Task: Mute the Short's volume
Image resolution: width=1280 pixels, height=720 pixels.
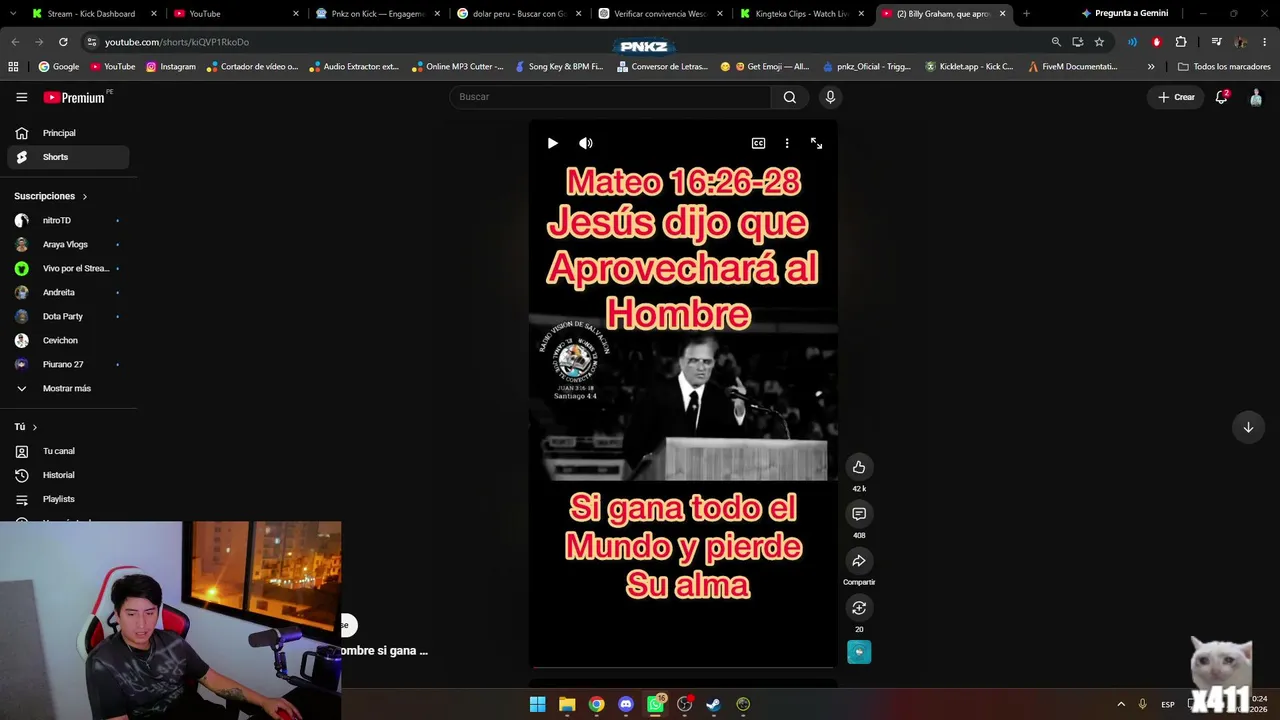Action: point(586,143)
